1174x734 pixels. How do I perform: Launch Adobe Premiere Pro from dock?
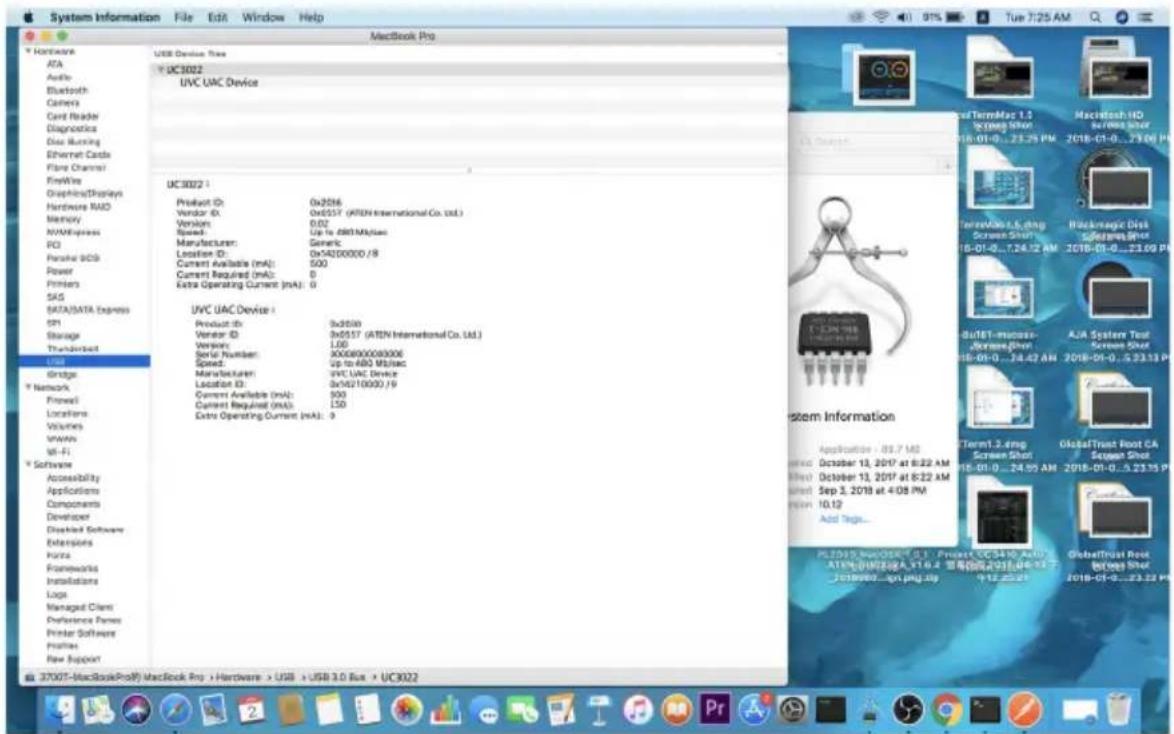(715, 708)
